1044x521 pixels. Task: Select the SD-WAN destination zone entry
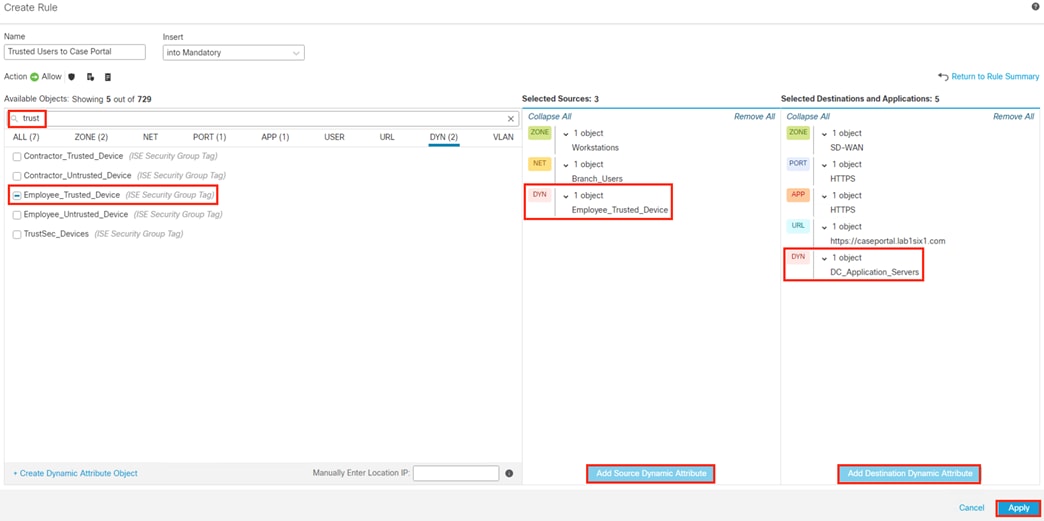coord(846,147)
